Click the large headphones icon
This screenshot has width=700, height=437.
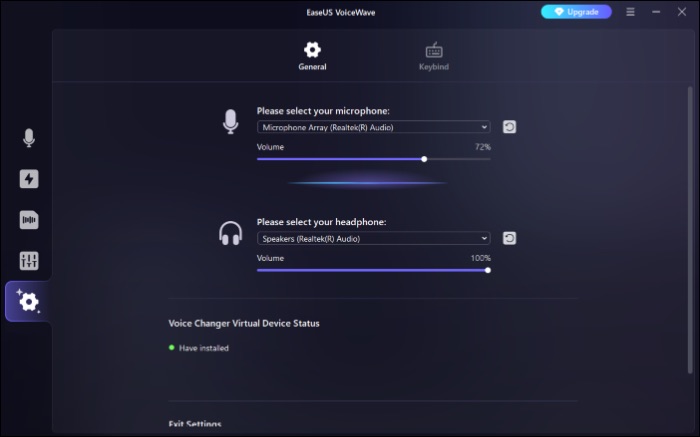point(231,234)
